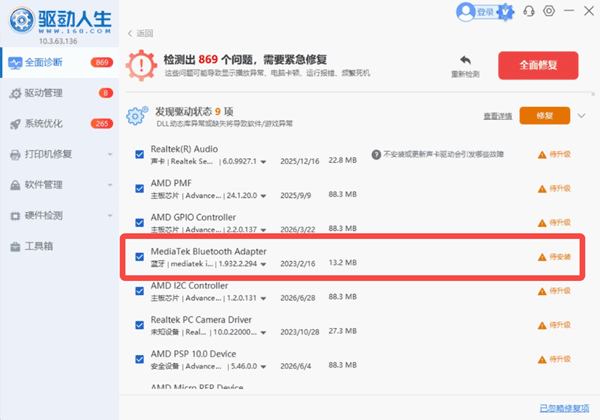Click 待升级 status for Realtek(R) Audio
This screenshot has height=420, width=600.
(560, 155)
